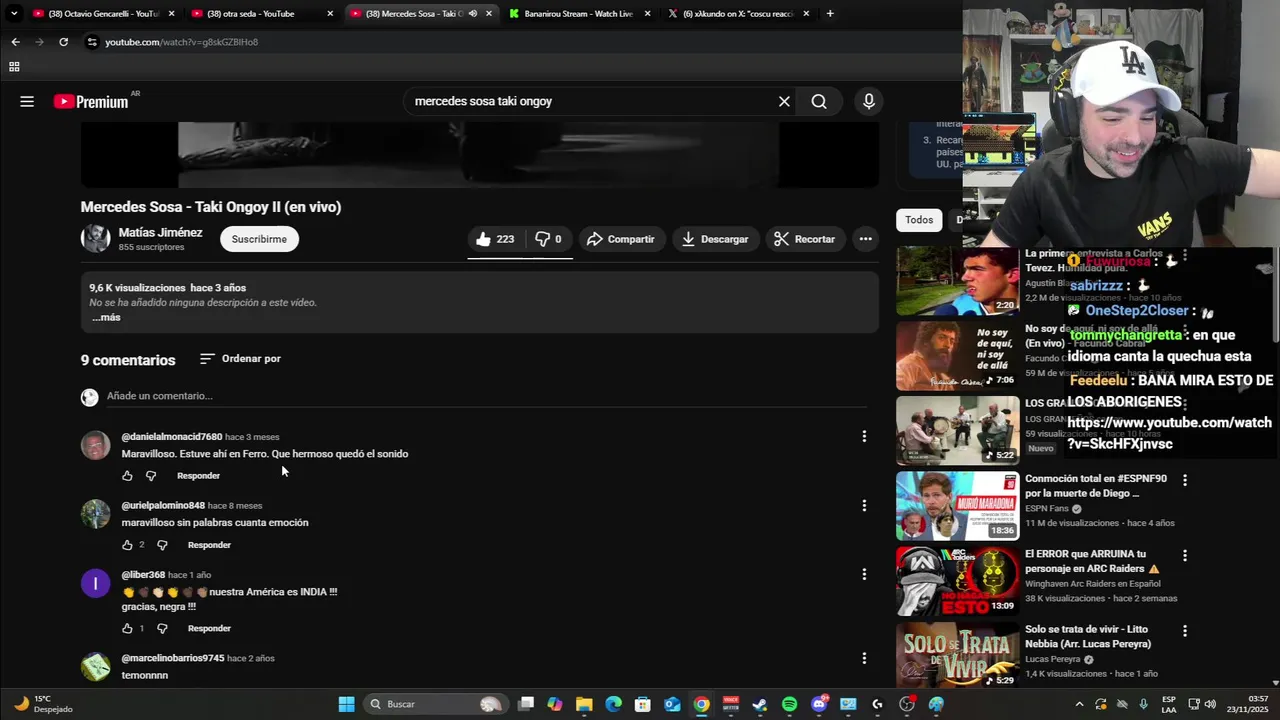Clear the search box text
The image size is (1280, 720).
pos(784,101)
